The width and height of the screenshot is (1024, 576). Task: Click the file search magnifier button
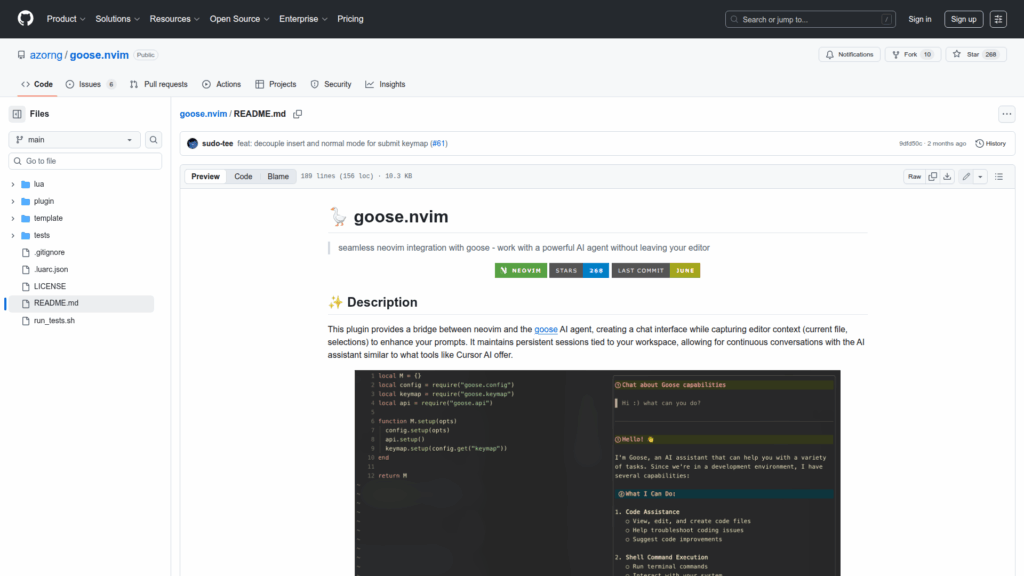(154, 140)
